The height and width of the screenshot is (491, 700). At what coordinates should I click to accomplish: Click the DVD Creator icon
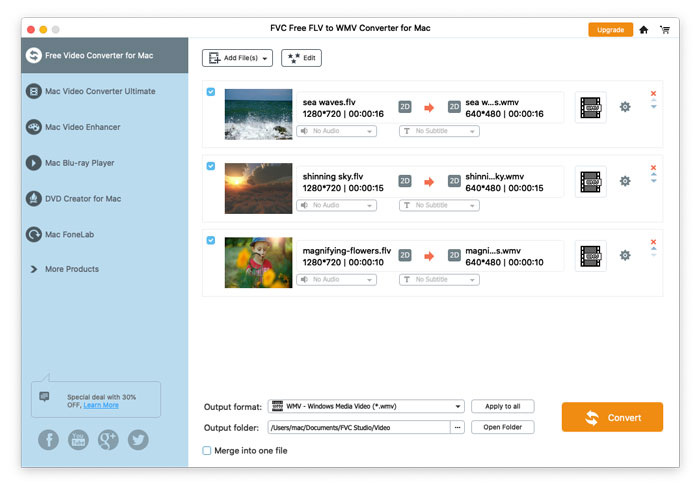pyautogui.click(x=33, y=199)
